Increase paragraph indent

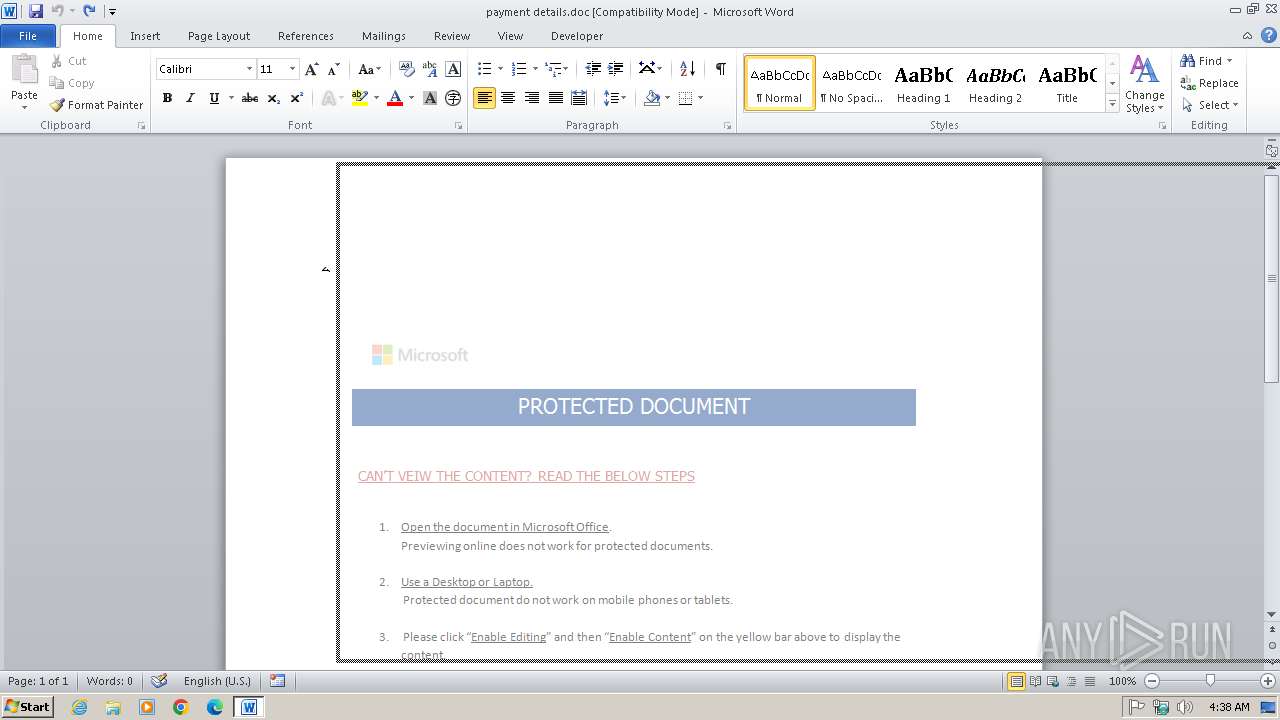[x=616, y=69]
